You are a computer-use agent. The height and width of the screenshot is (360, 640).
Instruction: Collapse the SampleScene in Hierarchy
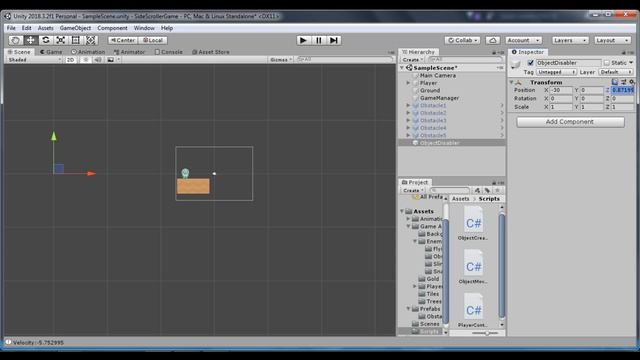click(402, 68)
